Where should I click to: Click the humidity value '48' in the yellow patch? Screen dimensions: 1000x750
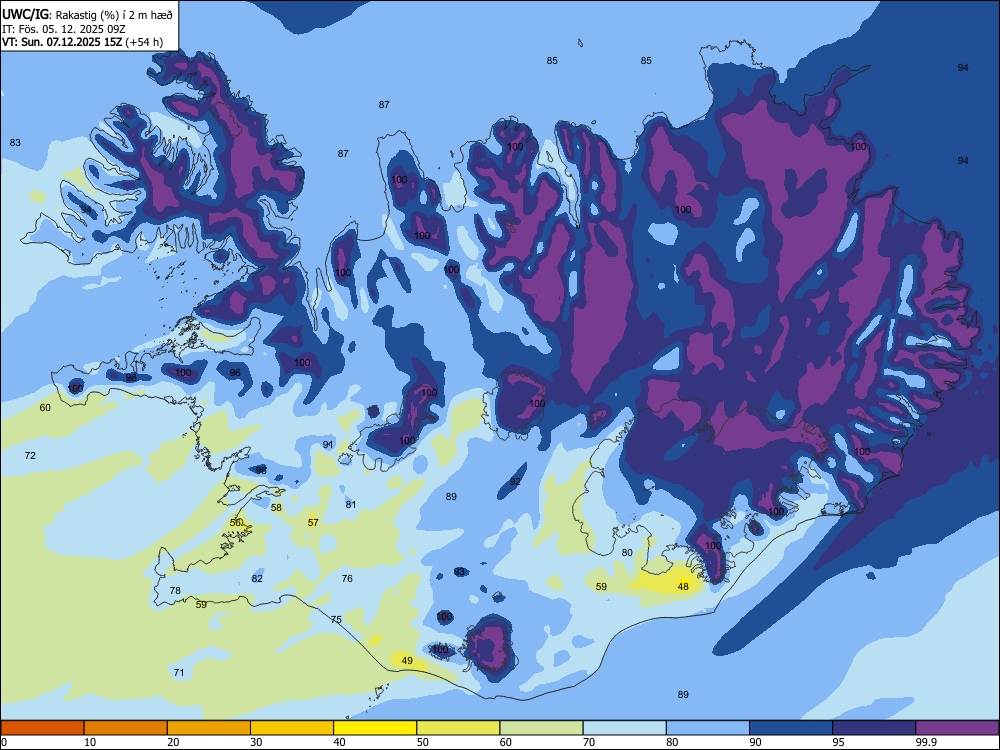(x=683, y=587)
